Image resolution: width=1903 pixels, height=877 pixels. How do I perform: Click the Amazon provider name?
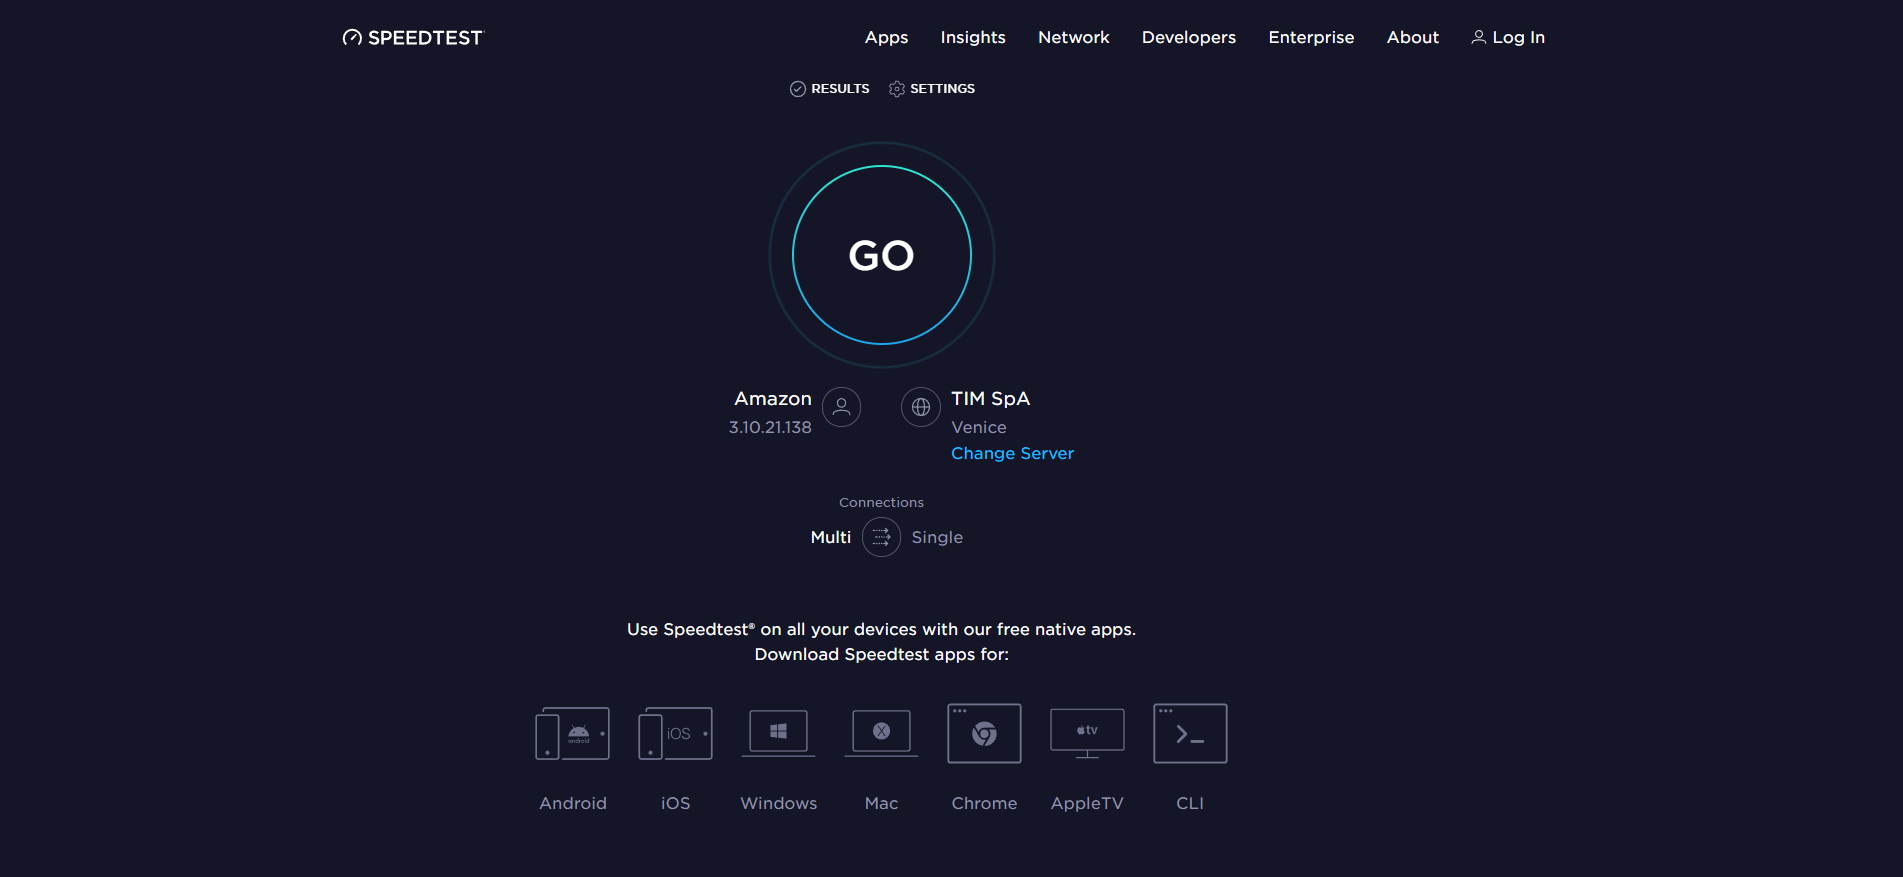[773, 398]
